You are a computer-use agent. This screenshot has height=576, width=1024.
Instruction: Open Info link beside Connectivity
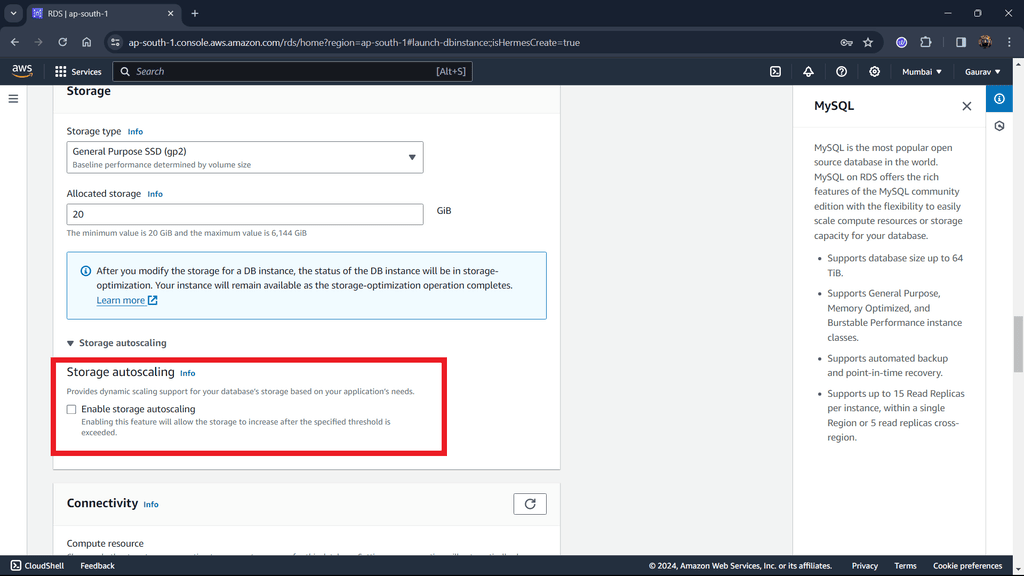151,504
